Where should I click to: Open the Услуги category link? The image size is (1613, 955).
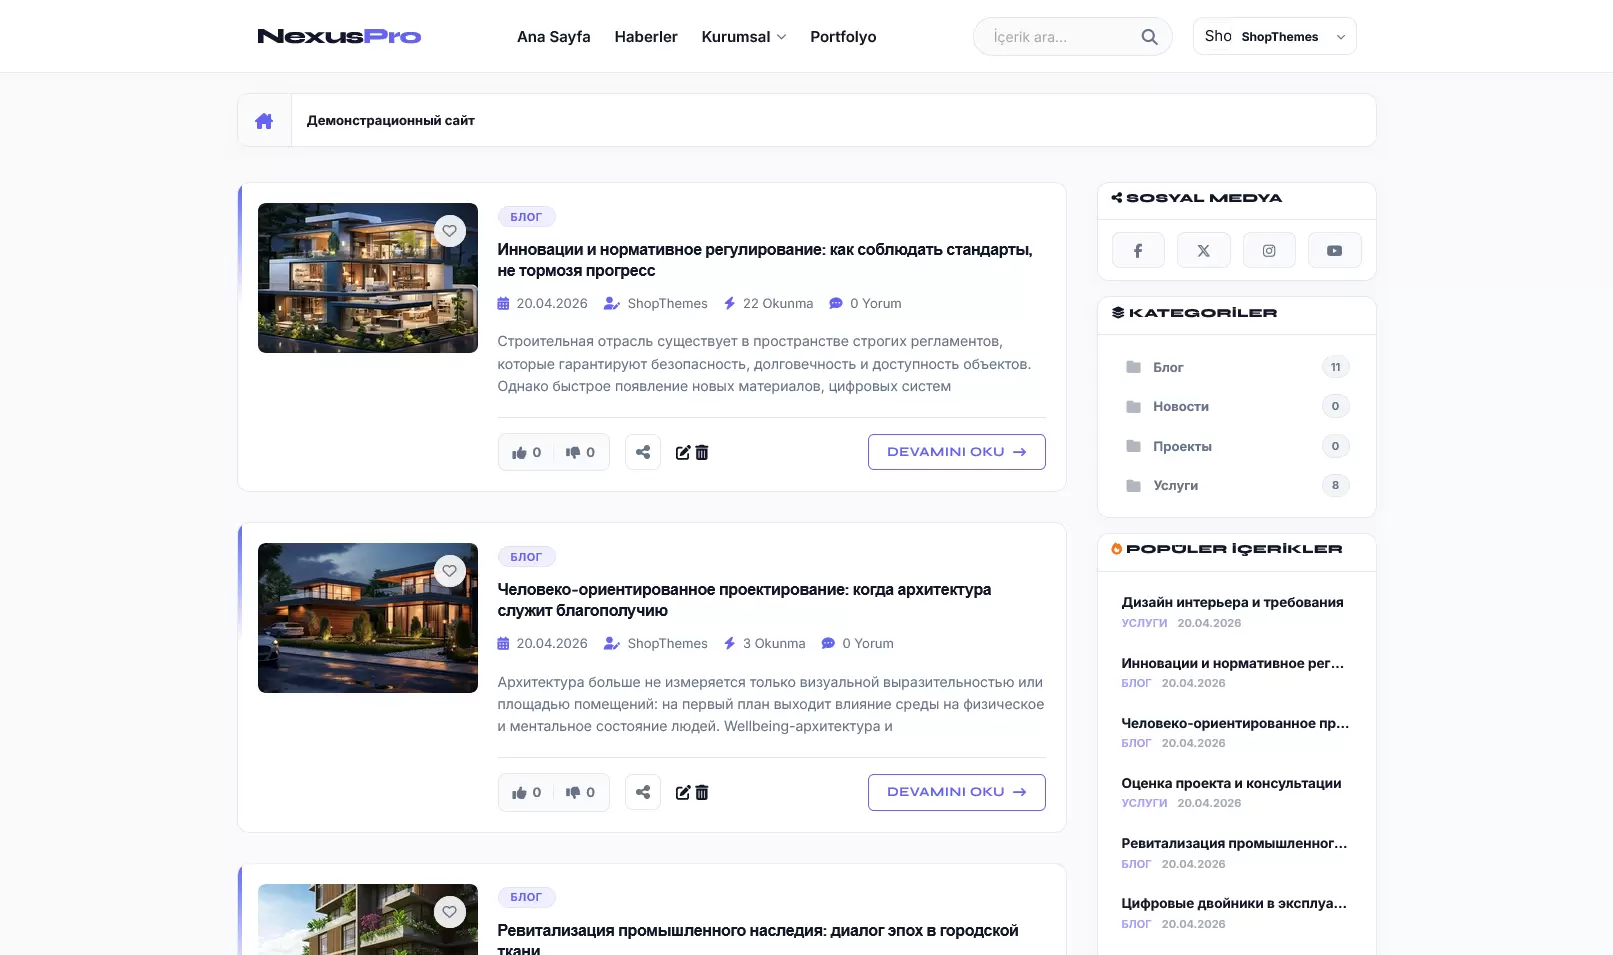point(1175,486)
